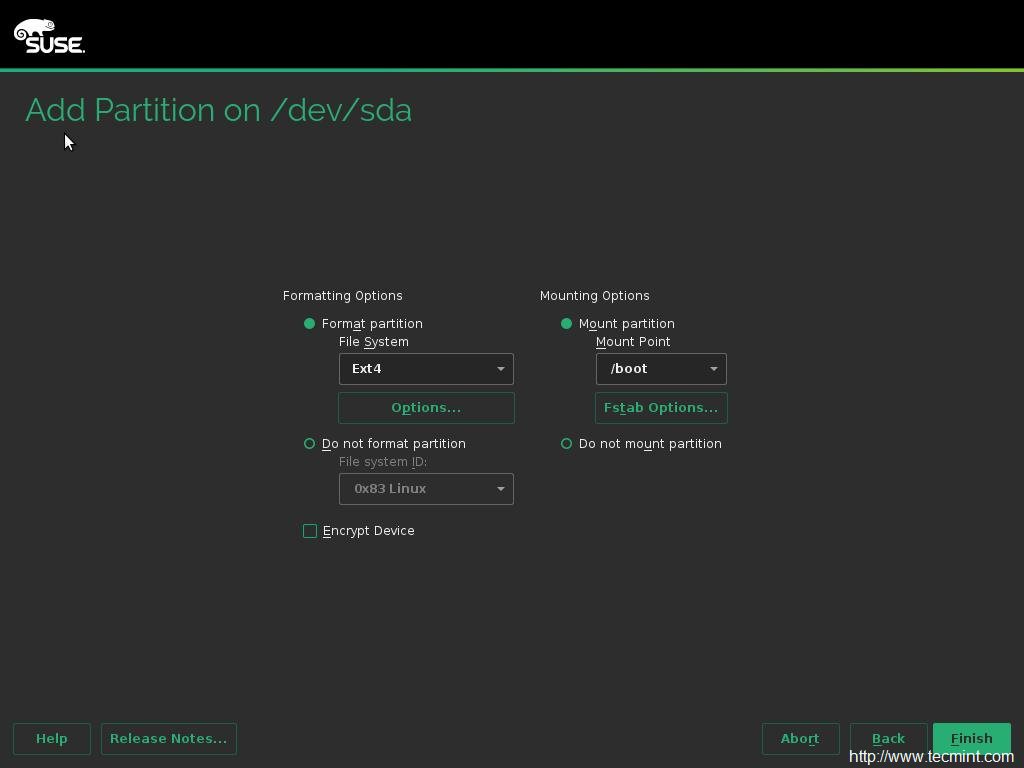The image size is (1024, 768).
Task: View the Release Notes...
Action: coord(168,739)
